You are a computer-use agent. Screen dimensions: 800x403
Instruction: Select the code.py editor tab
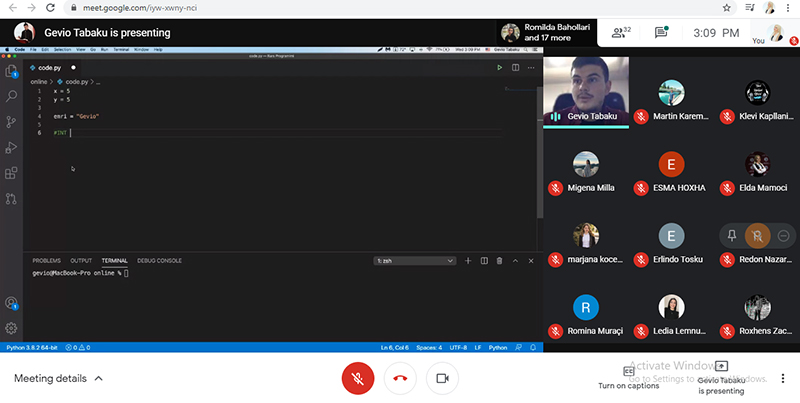(52, 67)
